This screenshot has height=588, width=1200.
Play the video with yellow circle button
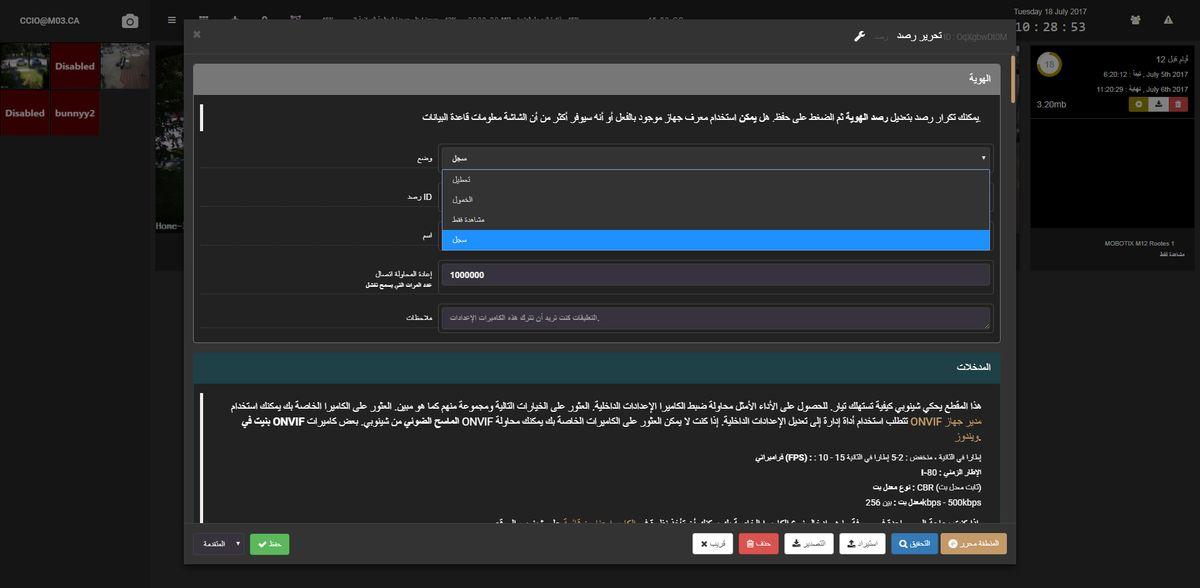pyautogui.click(x=1139, y=104)
